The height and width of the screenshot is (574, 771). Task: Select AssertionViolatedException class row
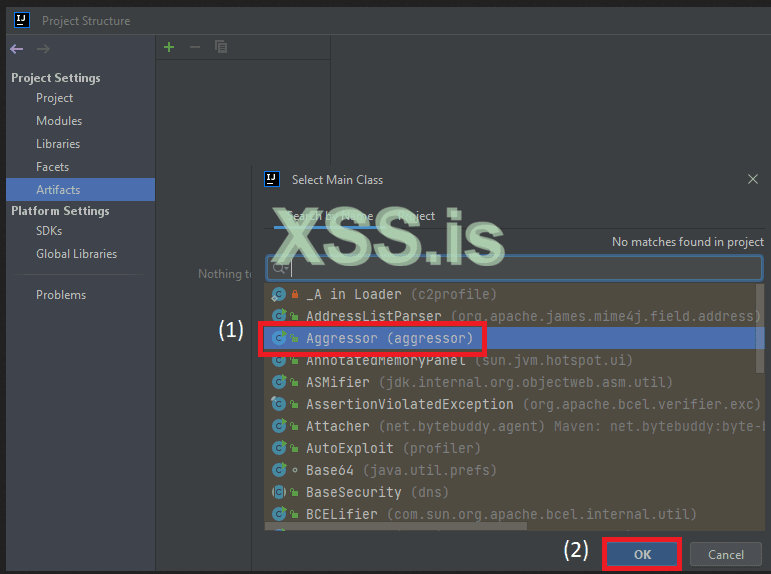515,404
